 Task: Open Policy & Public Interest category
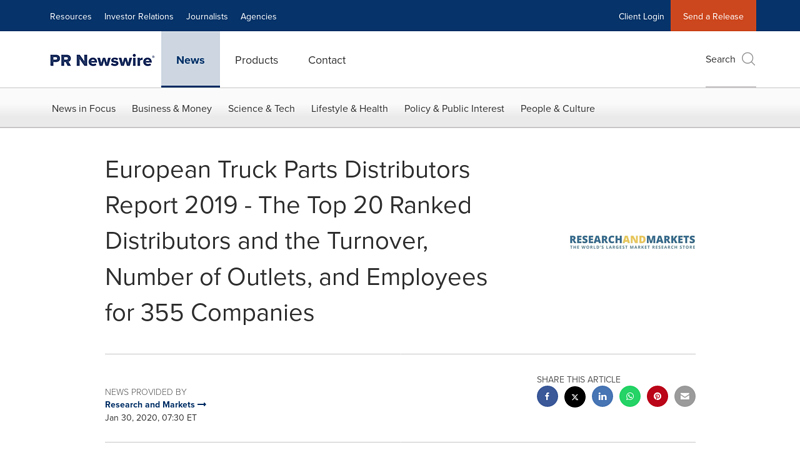pos(454,109)
